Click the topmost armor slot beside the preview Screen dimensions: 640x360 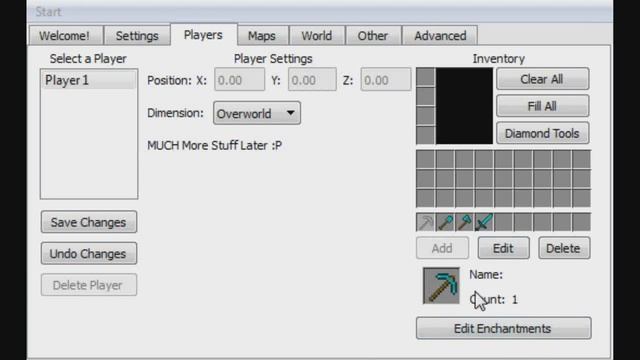[425, 77]
